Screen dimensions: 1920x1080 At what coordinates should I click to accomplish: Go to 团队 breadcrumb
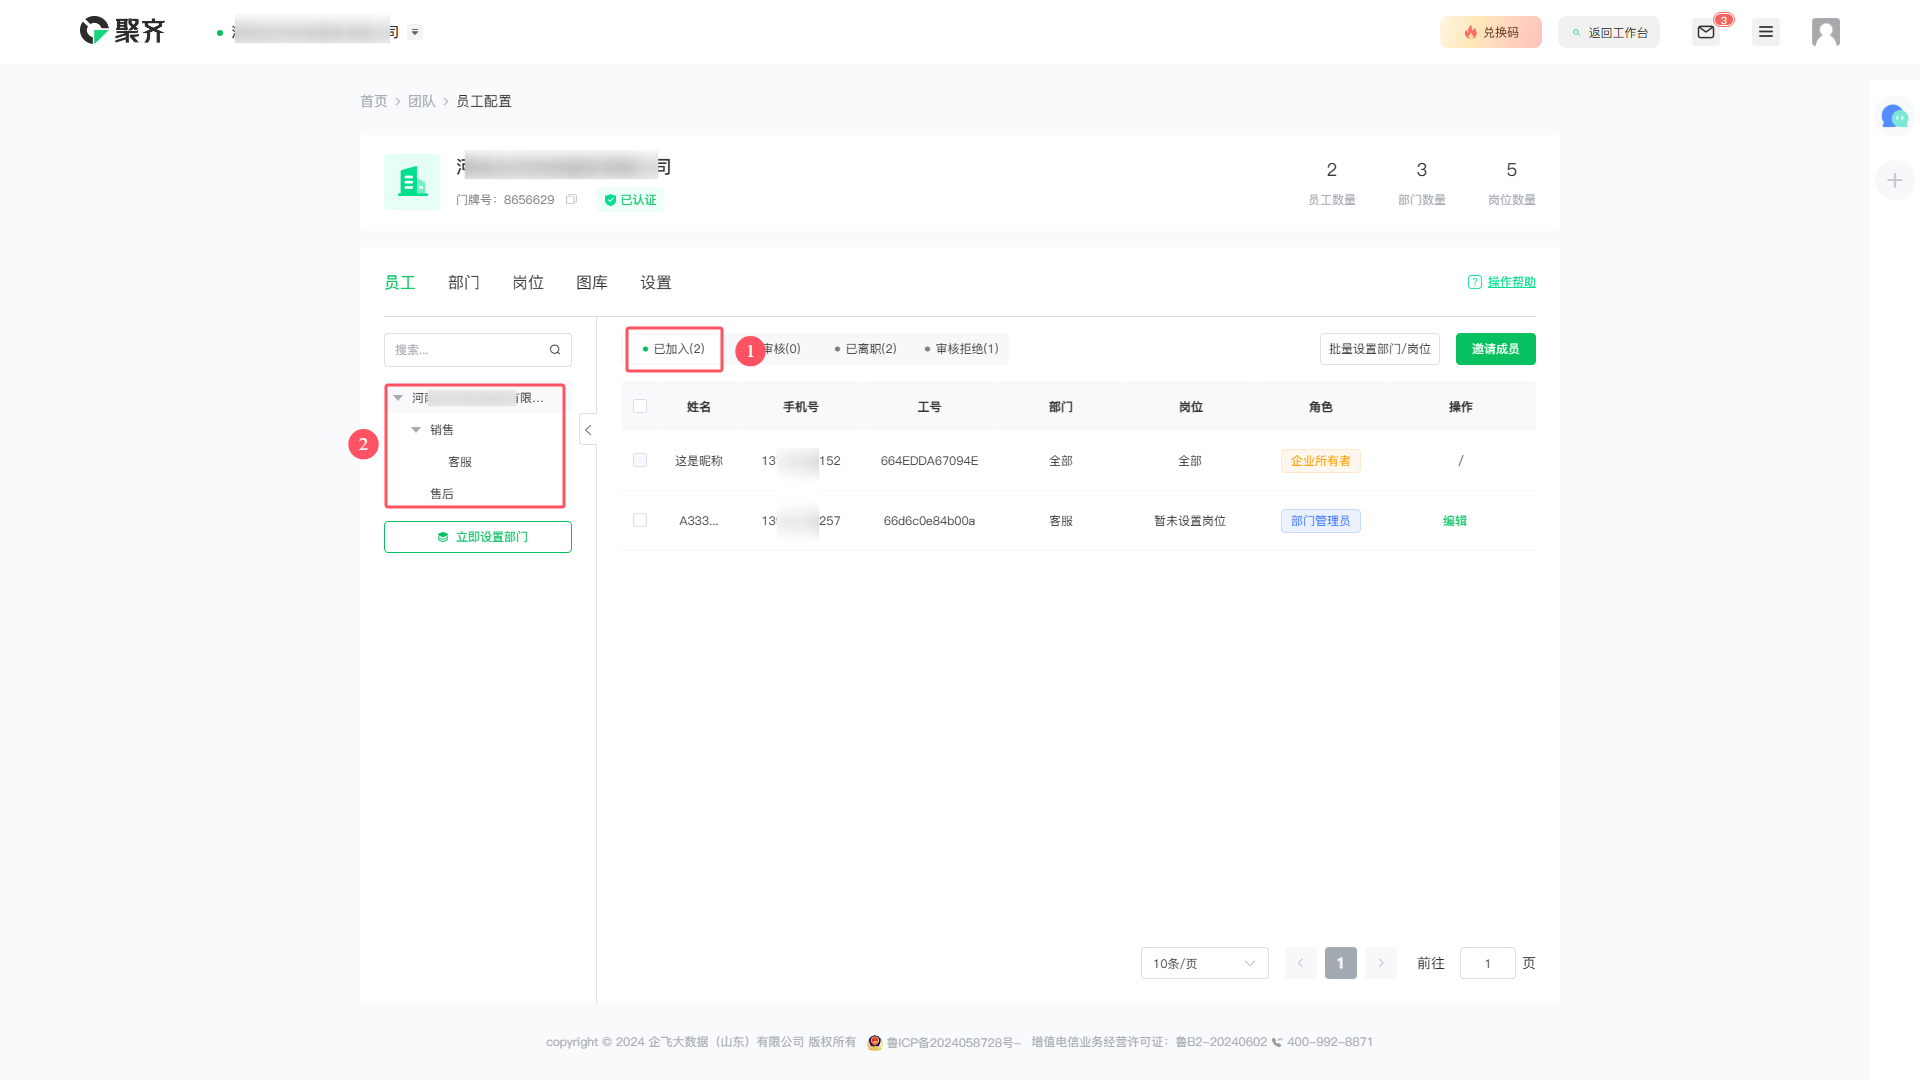421,101
